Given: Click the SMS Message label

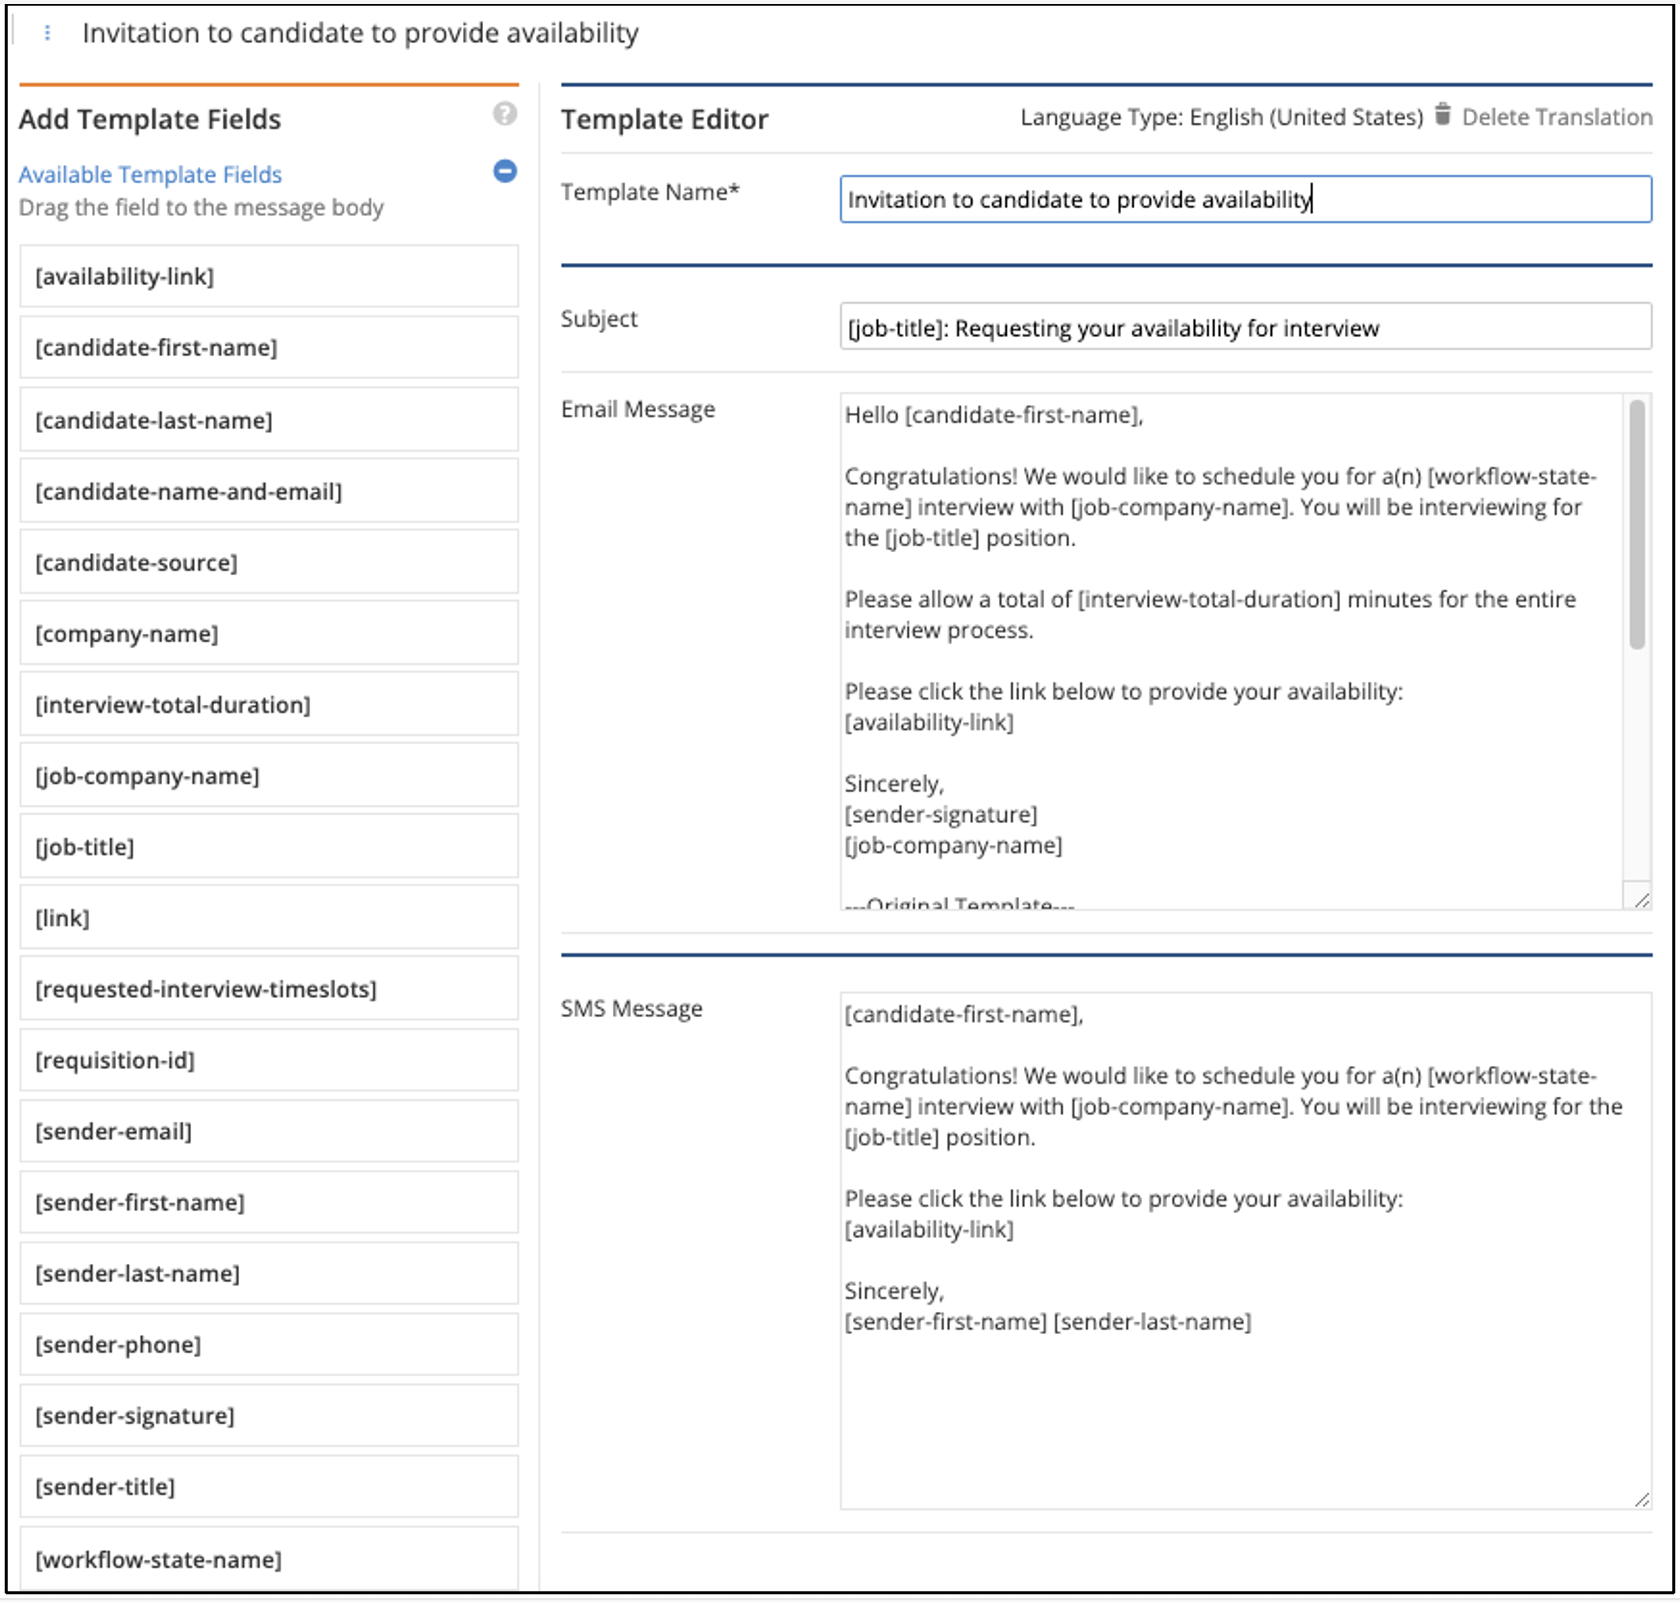Looking at the screenshot, I should (x=631, y=1008).
